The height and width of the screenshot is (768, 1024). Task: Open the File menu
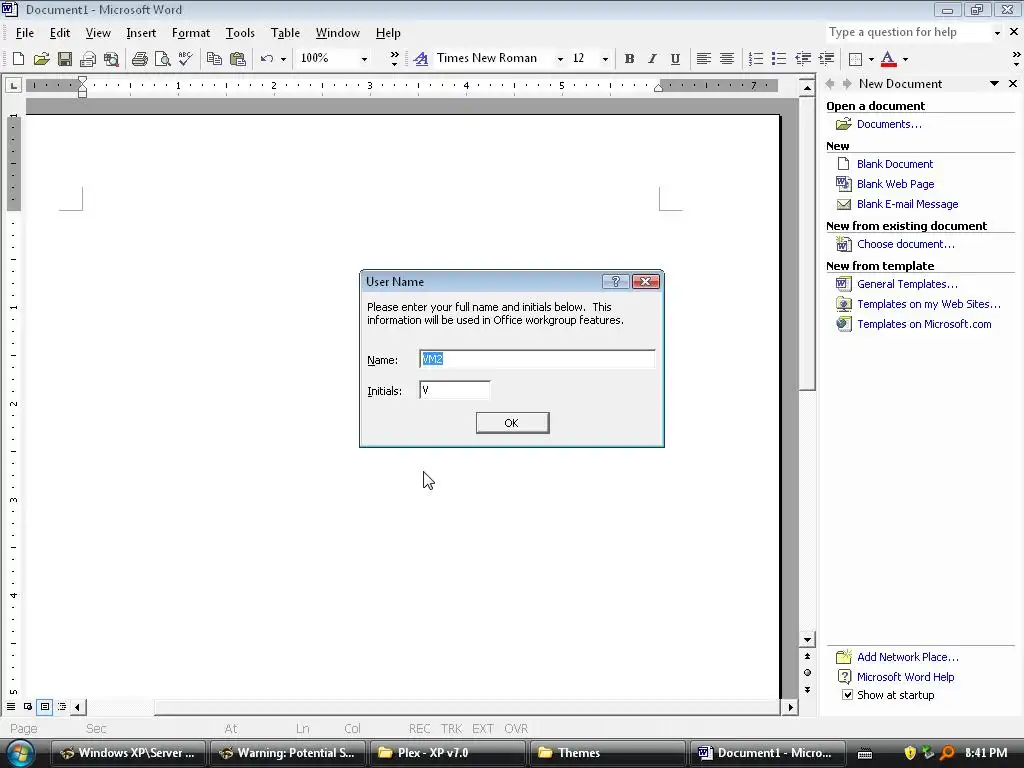click(x=25, y=33)
